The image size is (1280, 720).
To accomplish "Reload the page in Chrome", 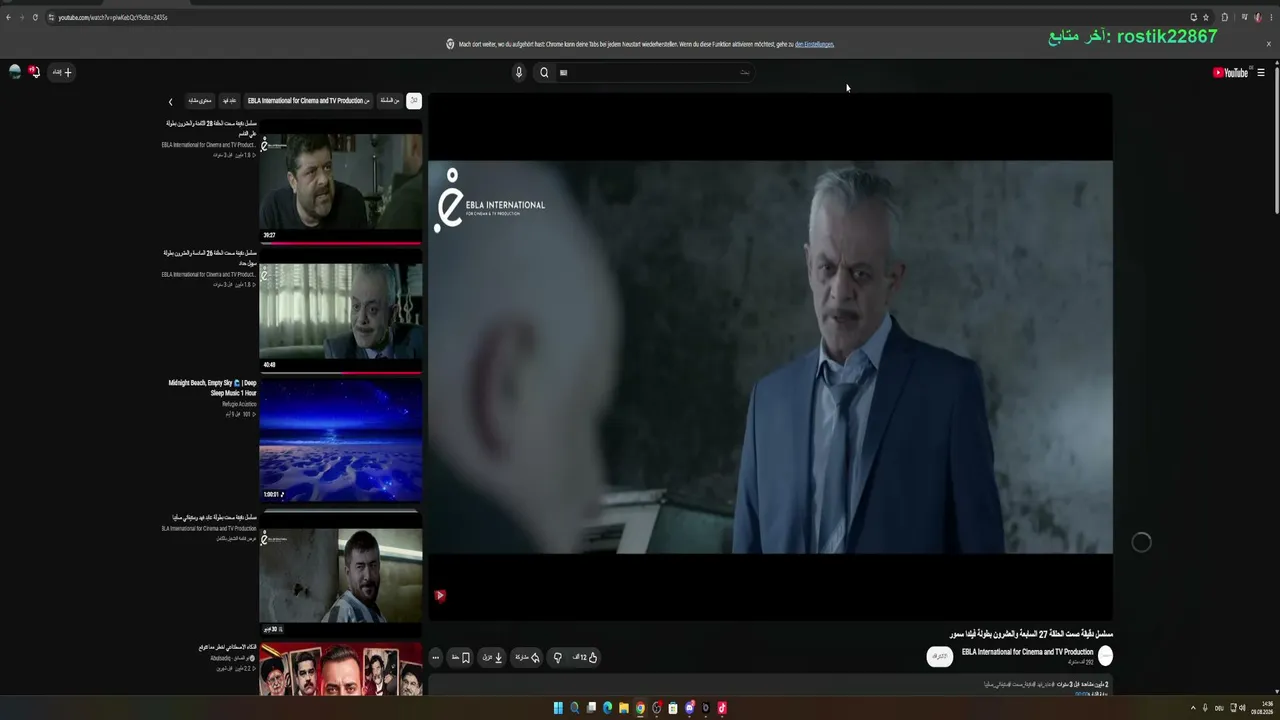I will (x=36, y=17).
